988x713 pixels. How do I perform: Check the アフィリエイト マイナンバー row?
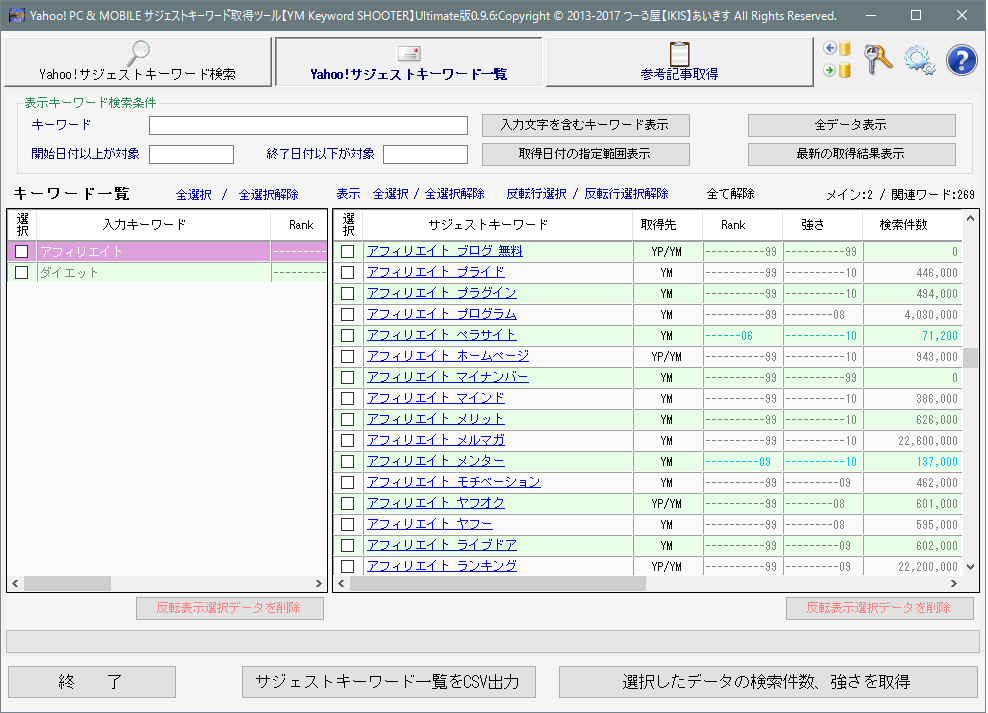[x=347, y=377]
